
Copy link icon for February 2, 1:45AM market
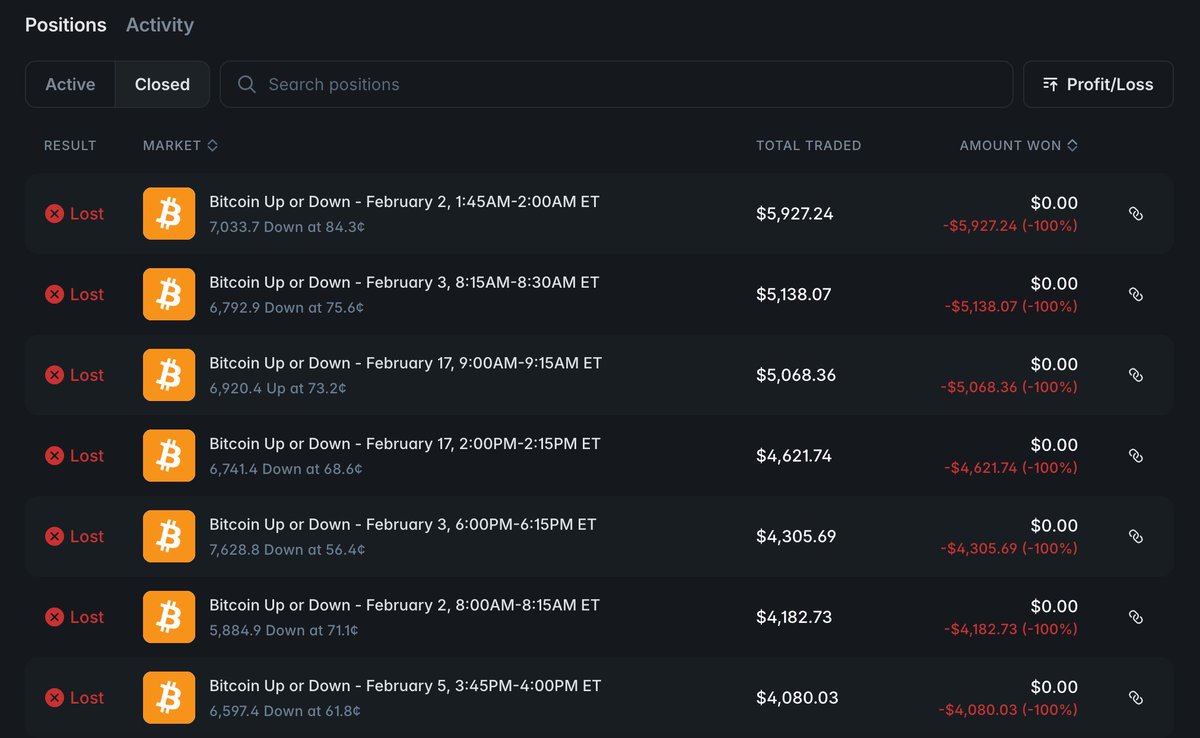pos(1135,213)
